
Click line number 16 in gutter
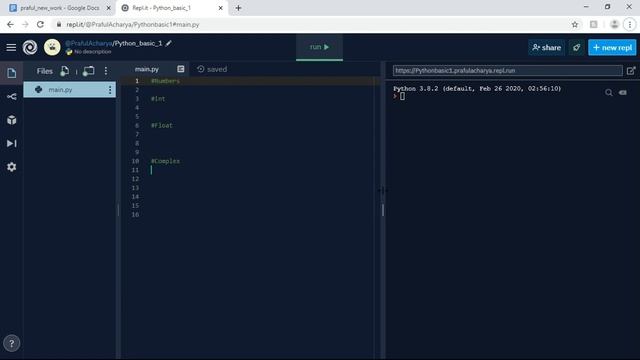135,215
